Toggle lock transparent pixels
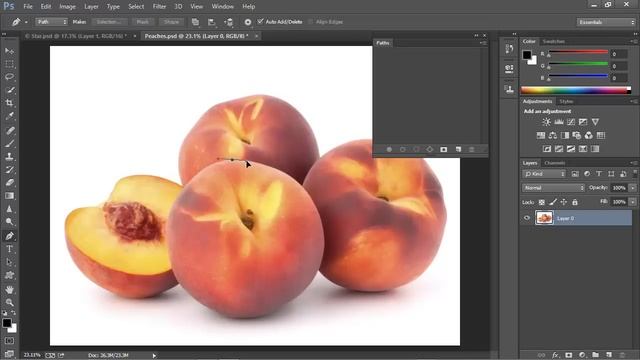 [x=542, y=202]
